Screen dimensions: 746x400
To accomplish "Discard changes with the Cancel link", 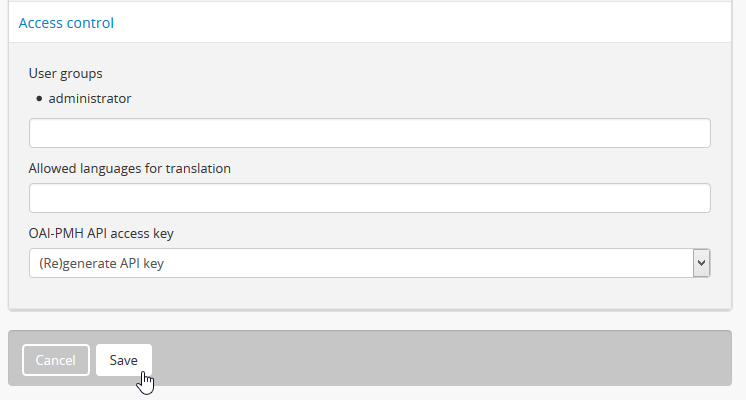I will tap(56, 360).
